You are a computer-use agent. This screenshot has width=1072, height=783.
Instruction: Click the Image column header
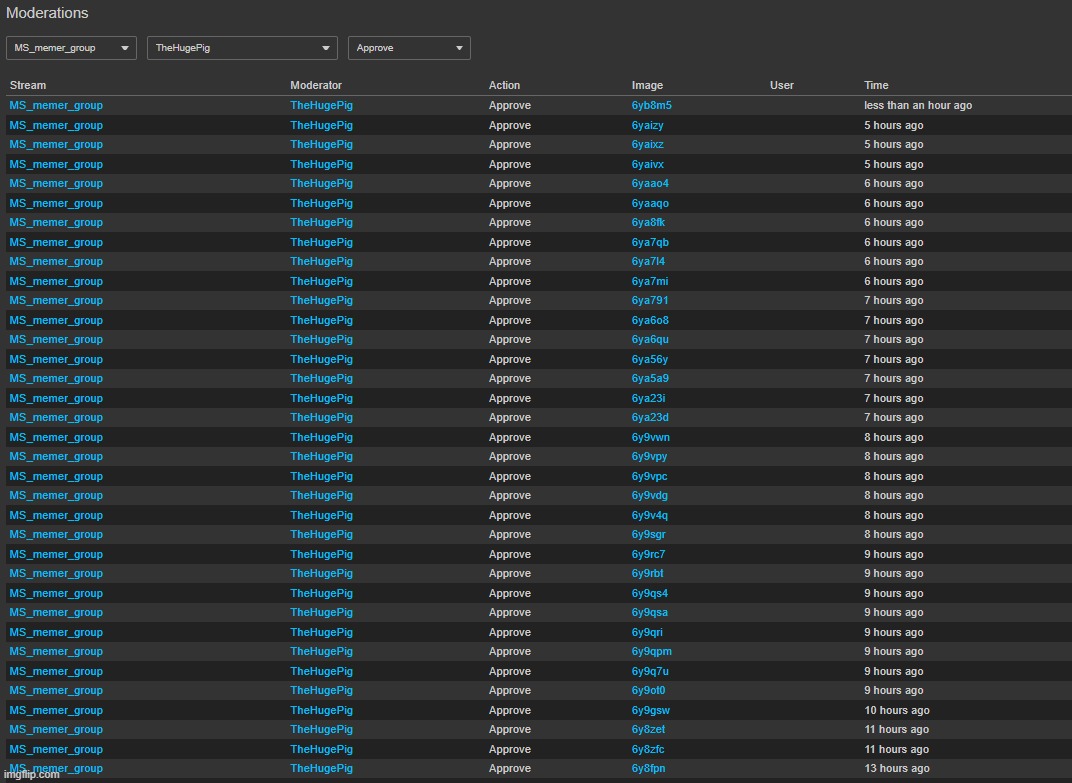[x=647, y=85]
